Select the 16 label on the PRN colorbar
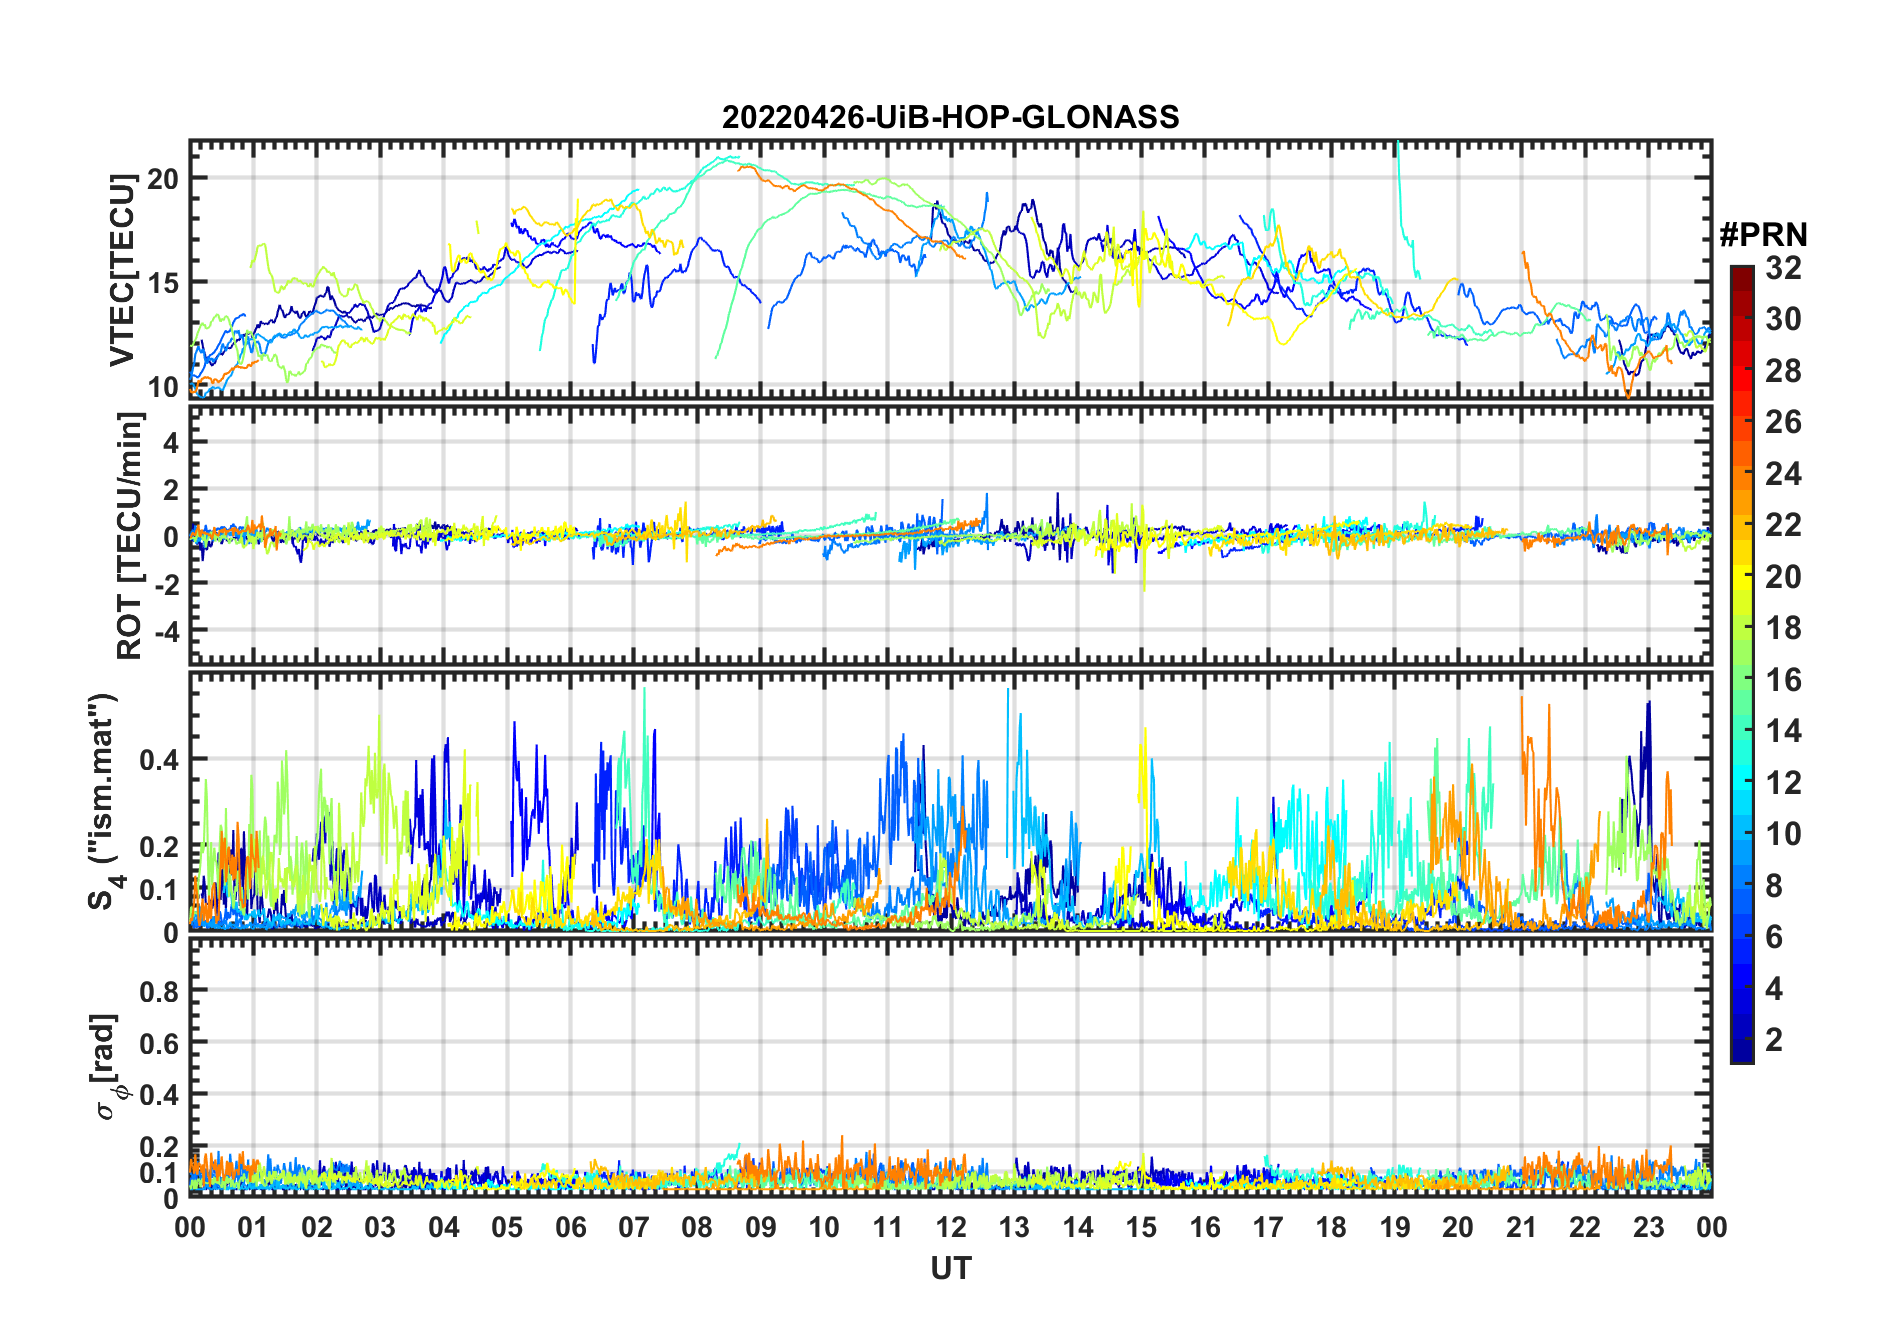 tap(1783, 680)
